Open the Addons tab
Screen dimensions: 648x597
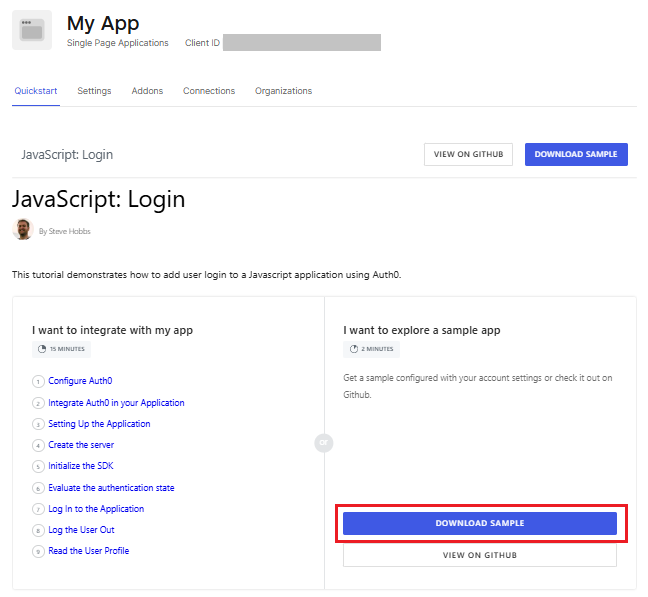pos(147,91)
